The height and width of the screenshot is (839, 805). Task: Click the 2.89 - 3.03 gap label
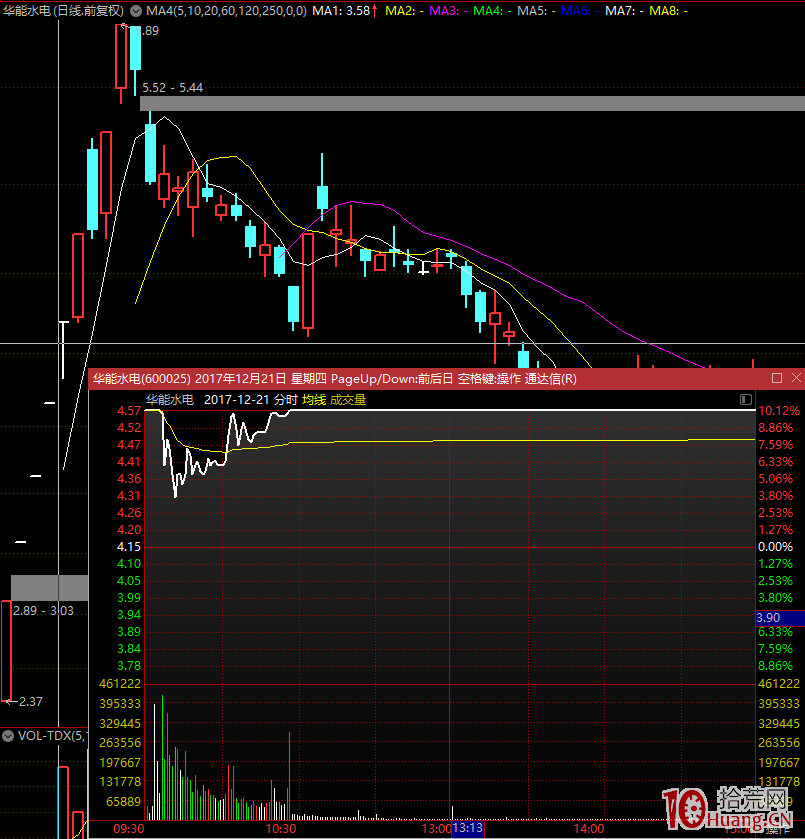43,611
